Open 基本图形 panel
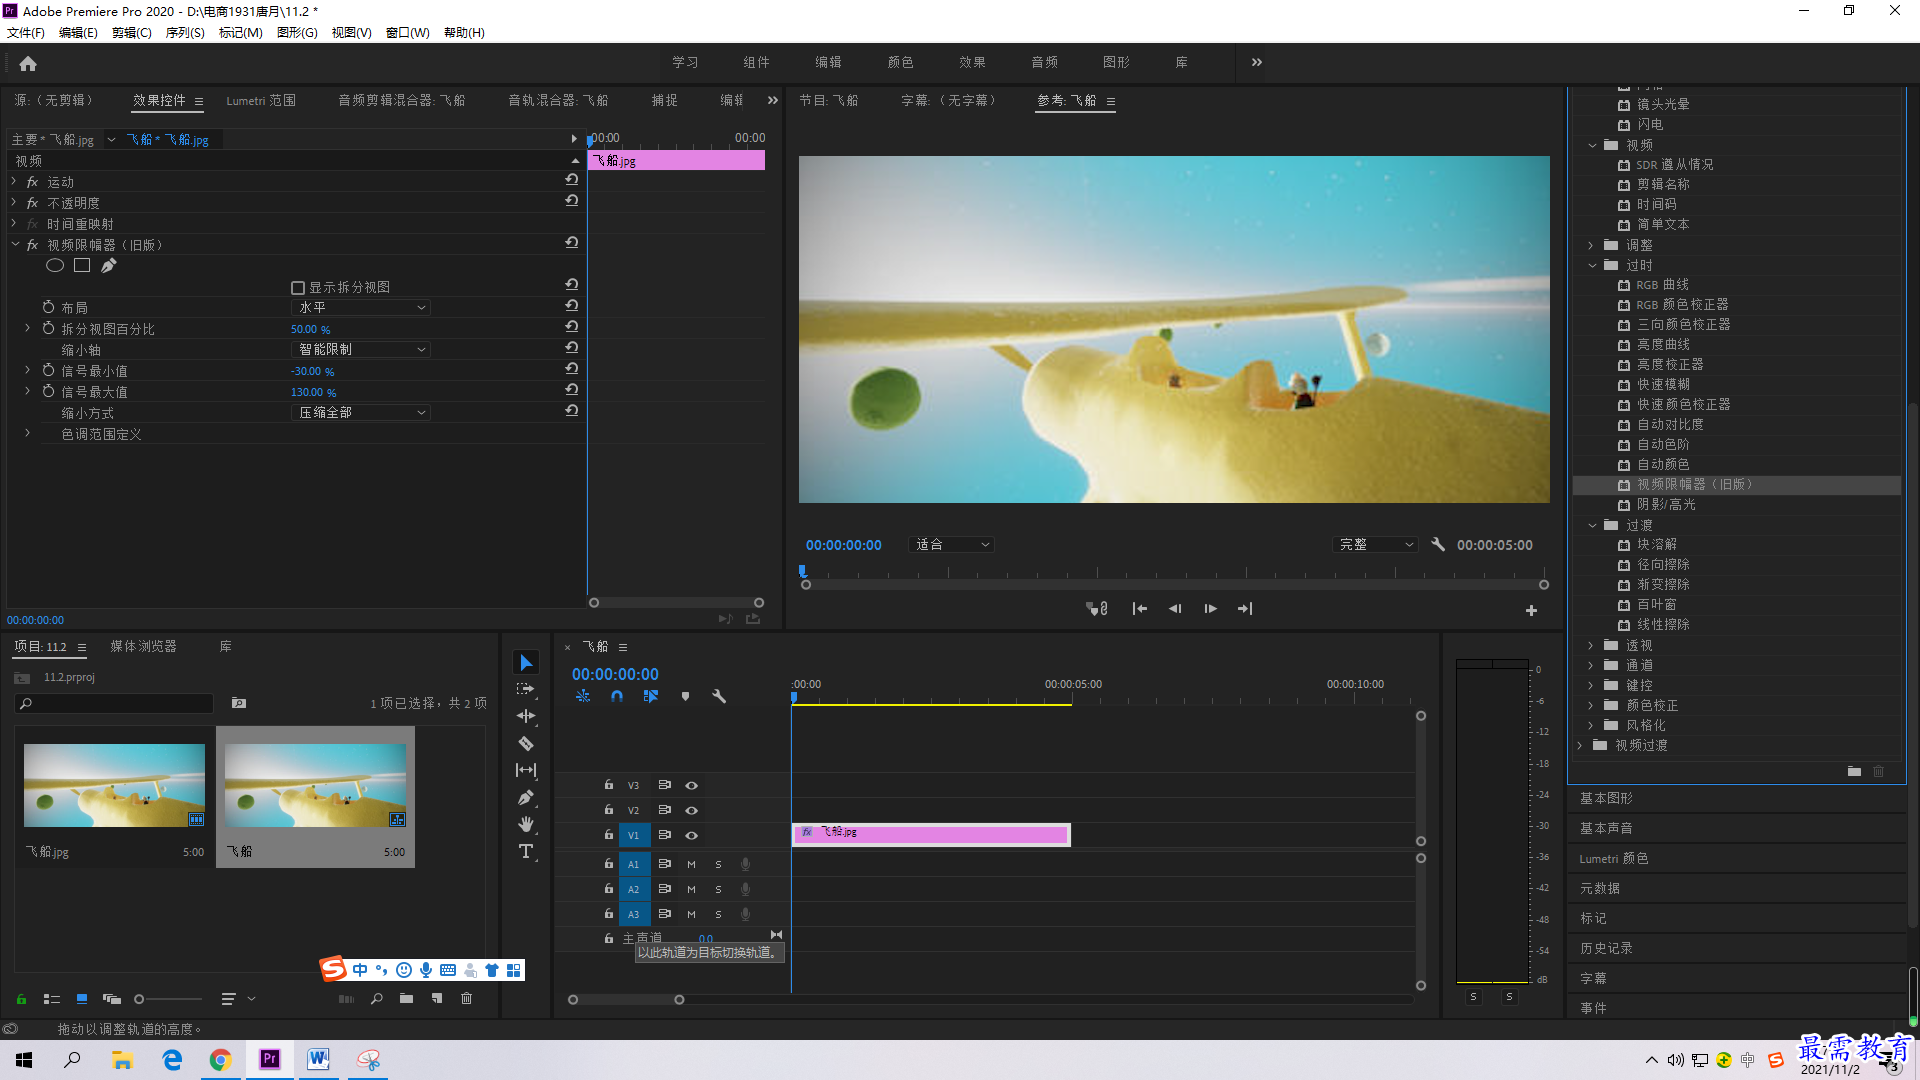1920x1080 pixels. (1606, 798)
